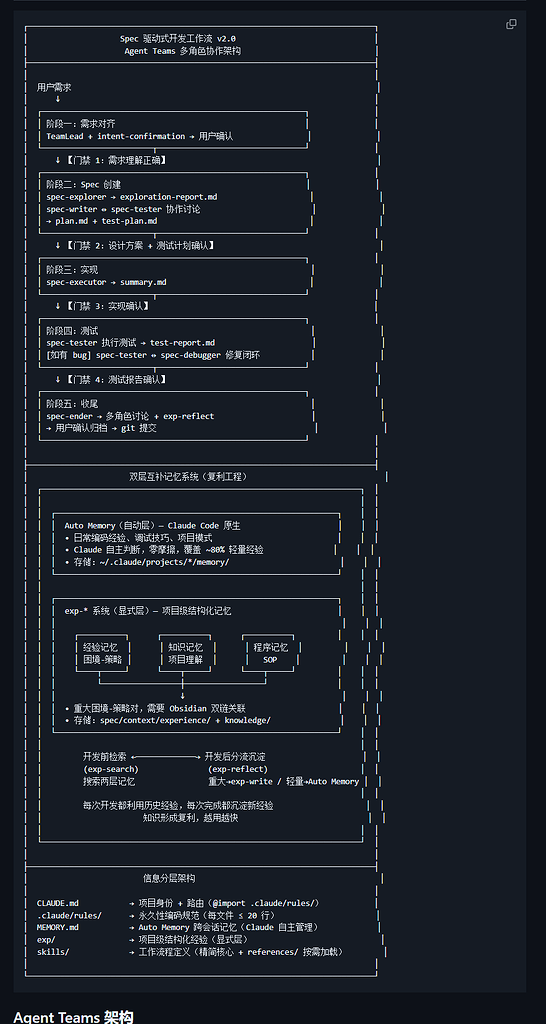The width and height of the screenshot is (546, 1024).
Task: Select the "信息分层架构" heading
Action: tap(169, 879)
